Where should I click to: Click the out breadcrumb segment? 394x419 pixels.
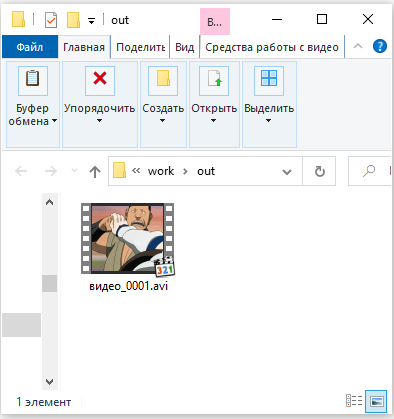(206, 171)
